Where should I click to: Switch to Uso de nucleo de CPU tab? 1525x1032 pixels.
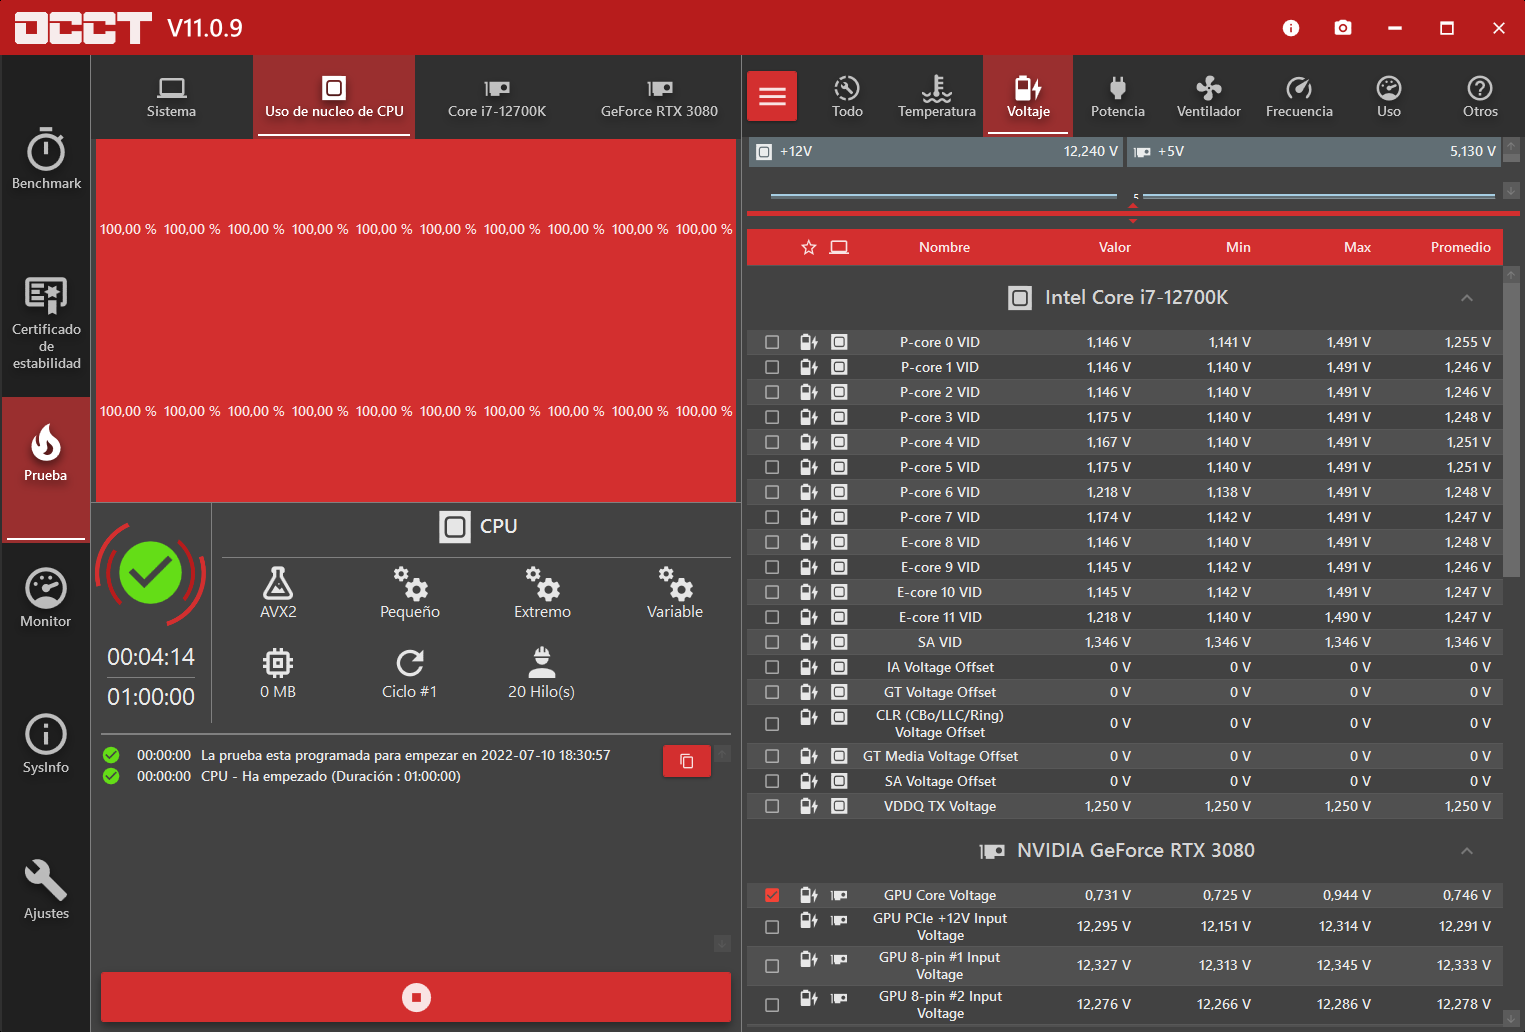(334, 96)
